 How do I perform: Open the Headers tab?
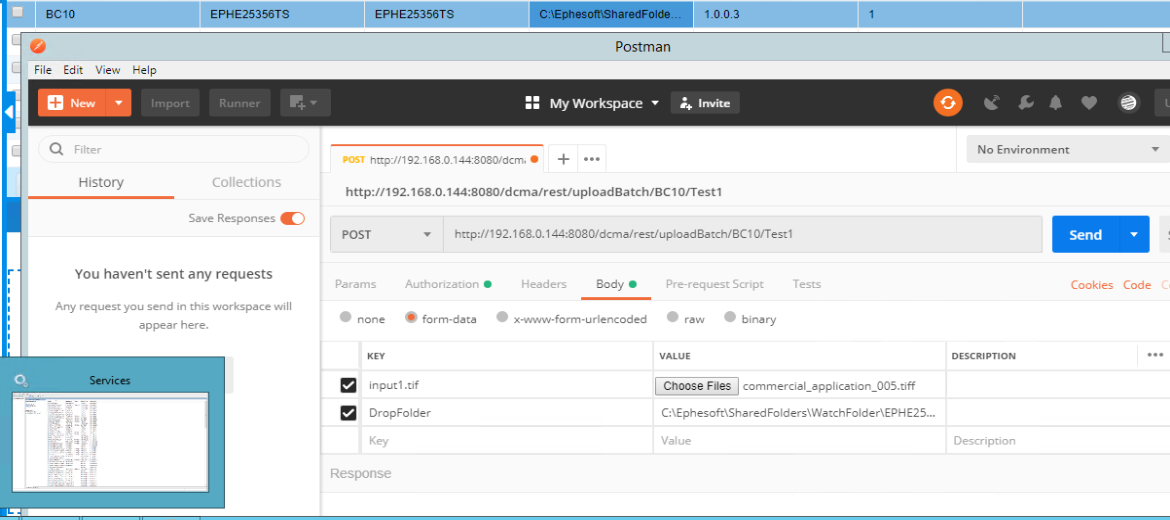[x=543, y=284]
